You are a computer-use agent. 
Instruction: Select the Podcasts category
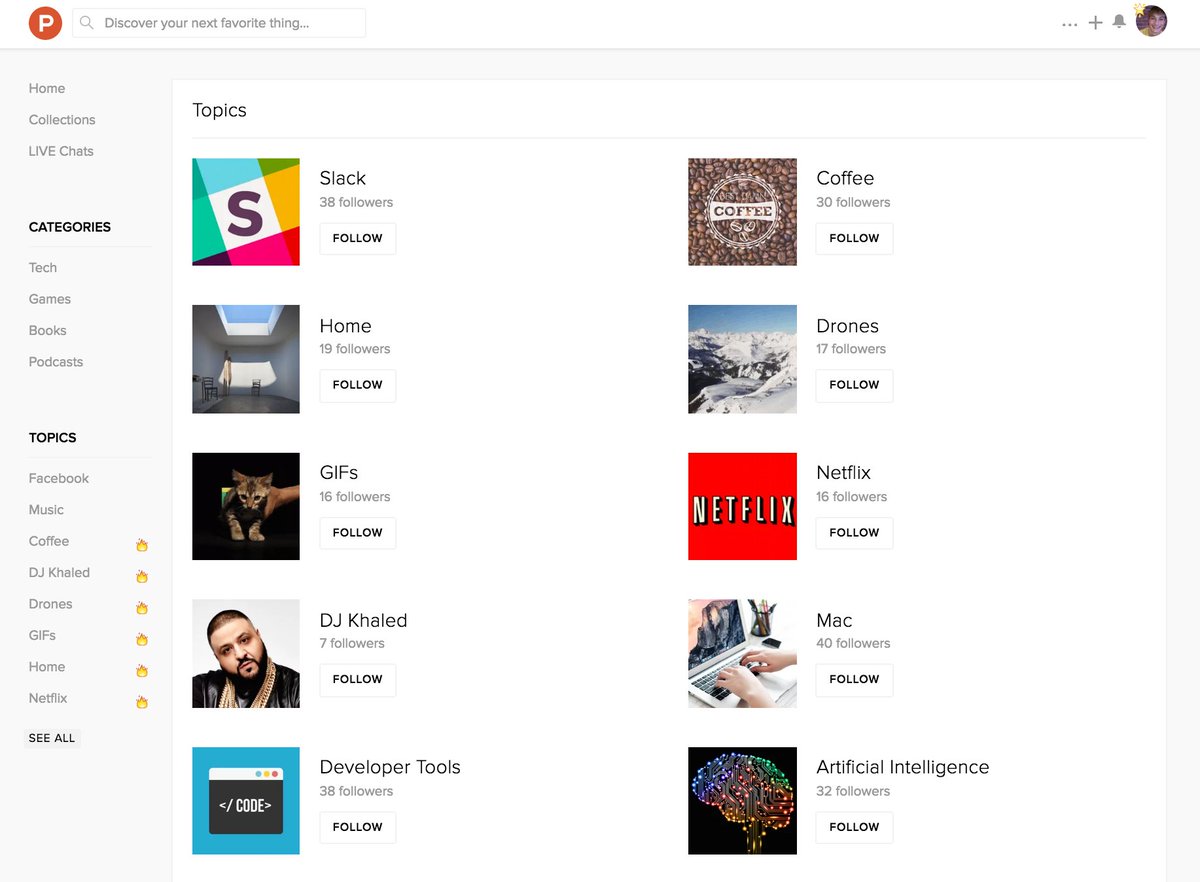click(x=56, y=362)
